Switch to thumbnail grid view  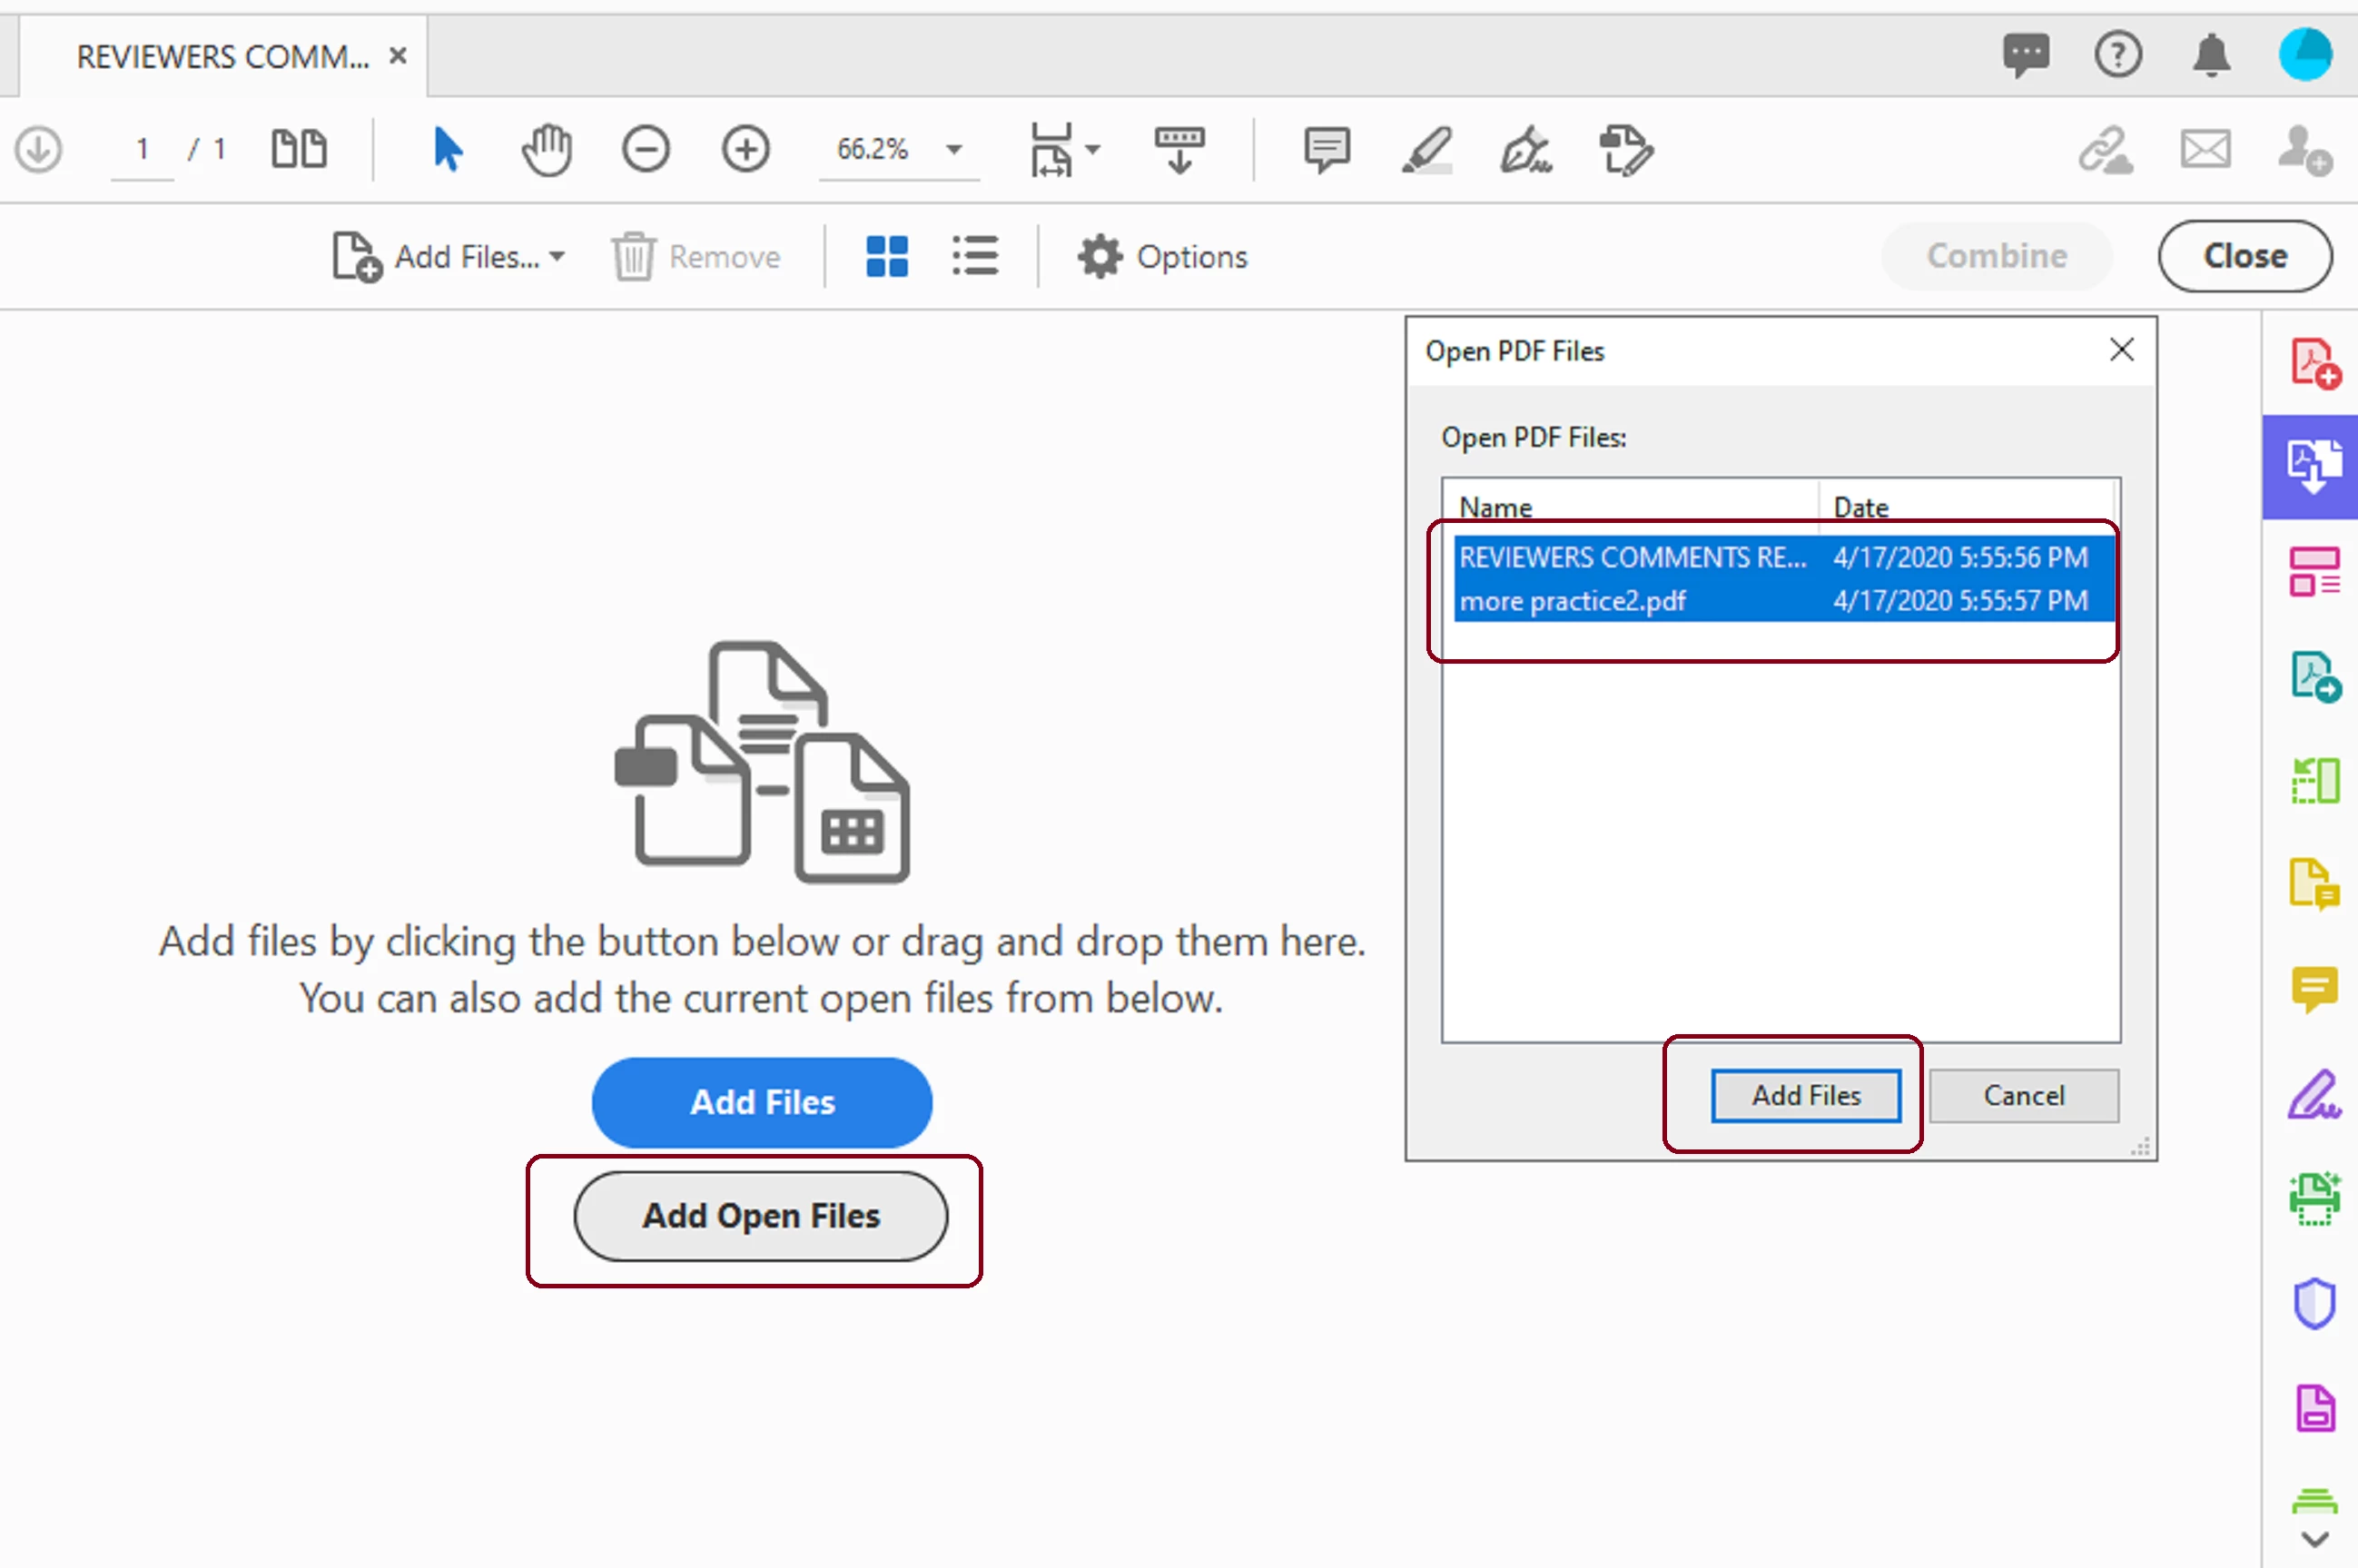(x=886, y=257)
